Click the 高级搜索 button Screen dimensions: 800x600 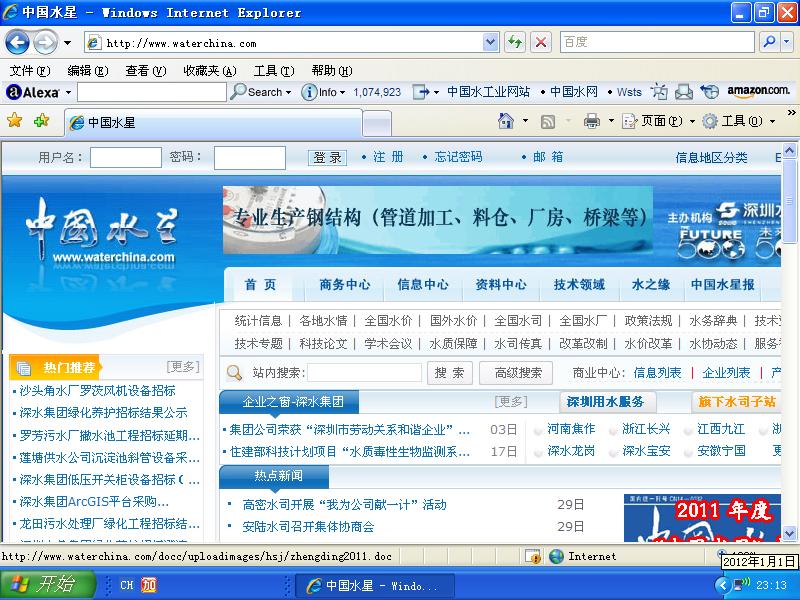(517, 373)
